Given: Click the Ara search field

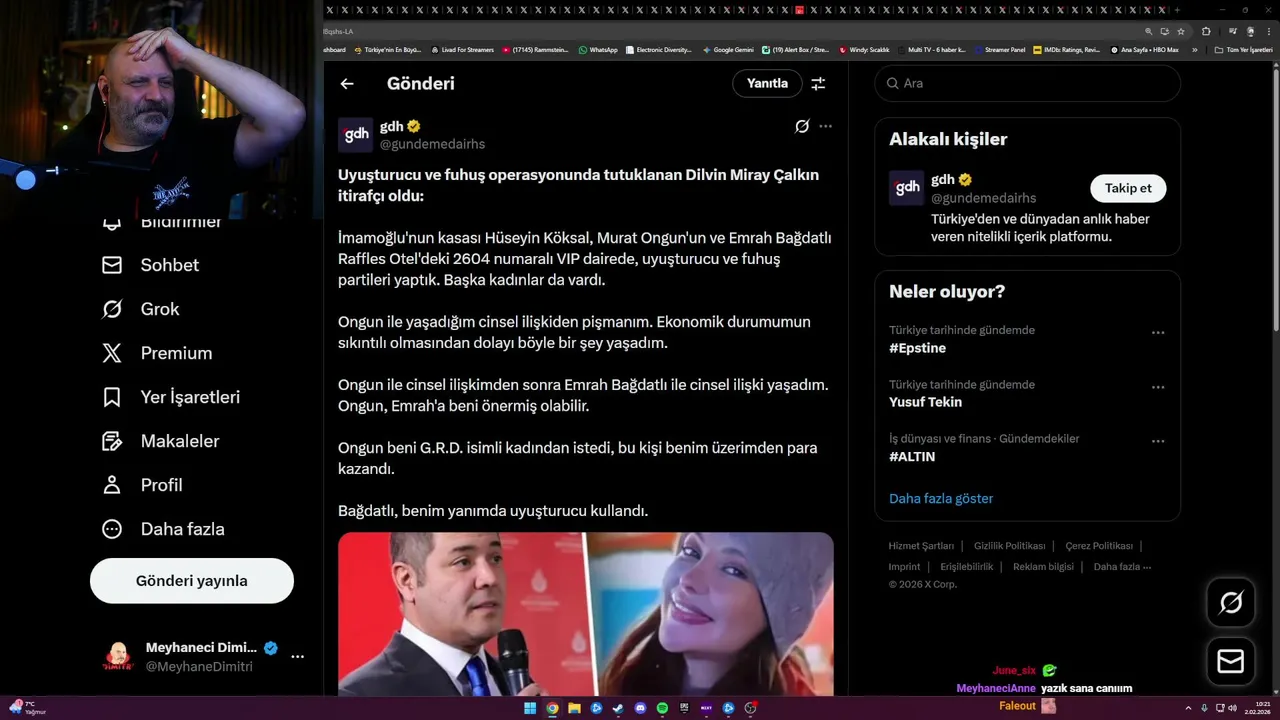Looking at the screenshot, I should pos(1027,84).
